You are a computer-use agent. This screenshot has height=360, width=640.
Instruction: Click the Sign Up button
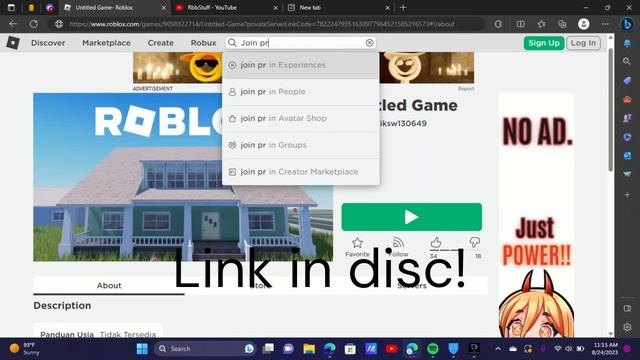pos(544,43)
